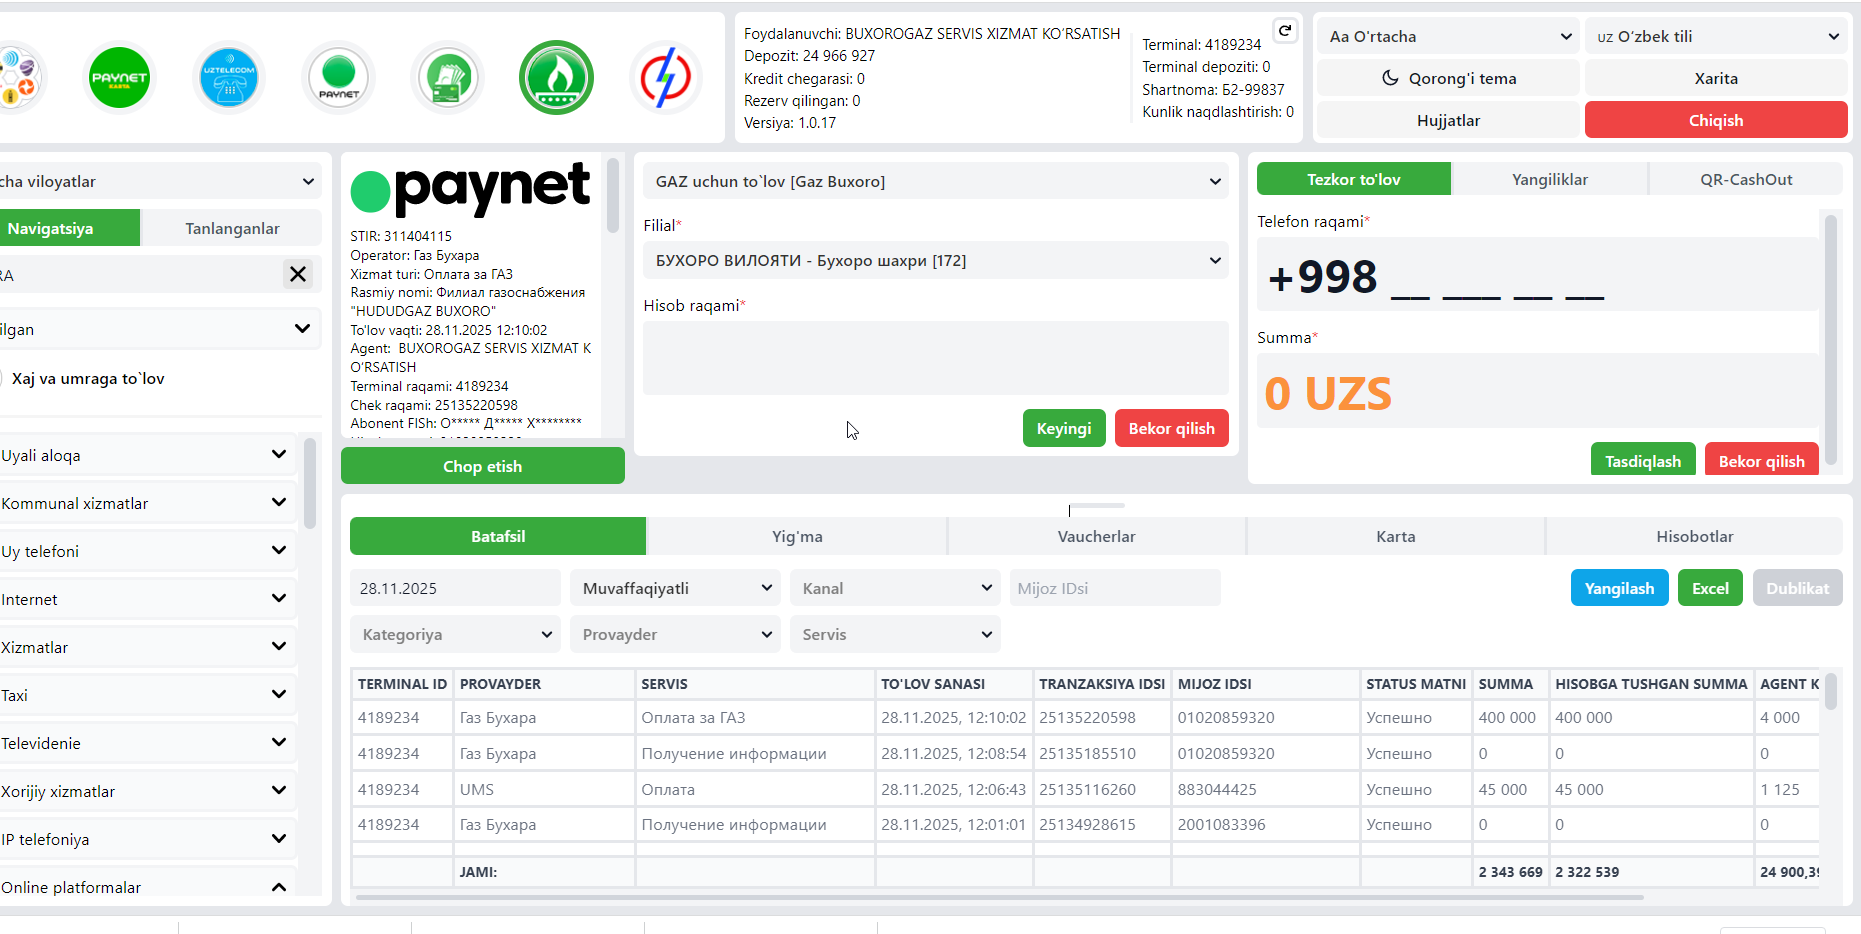The width and height of the screenshot is (1861, 934).
Task: Click the 28.11.2025 date field
Action: click(x=455, y=588)
